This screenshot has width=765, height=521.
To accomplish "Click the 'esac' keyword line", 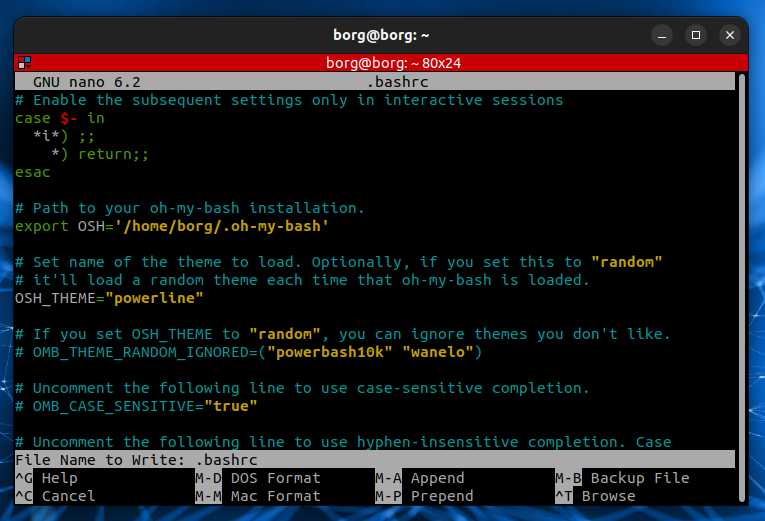I will [x=32, y=172].
